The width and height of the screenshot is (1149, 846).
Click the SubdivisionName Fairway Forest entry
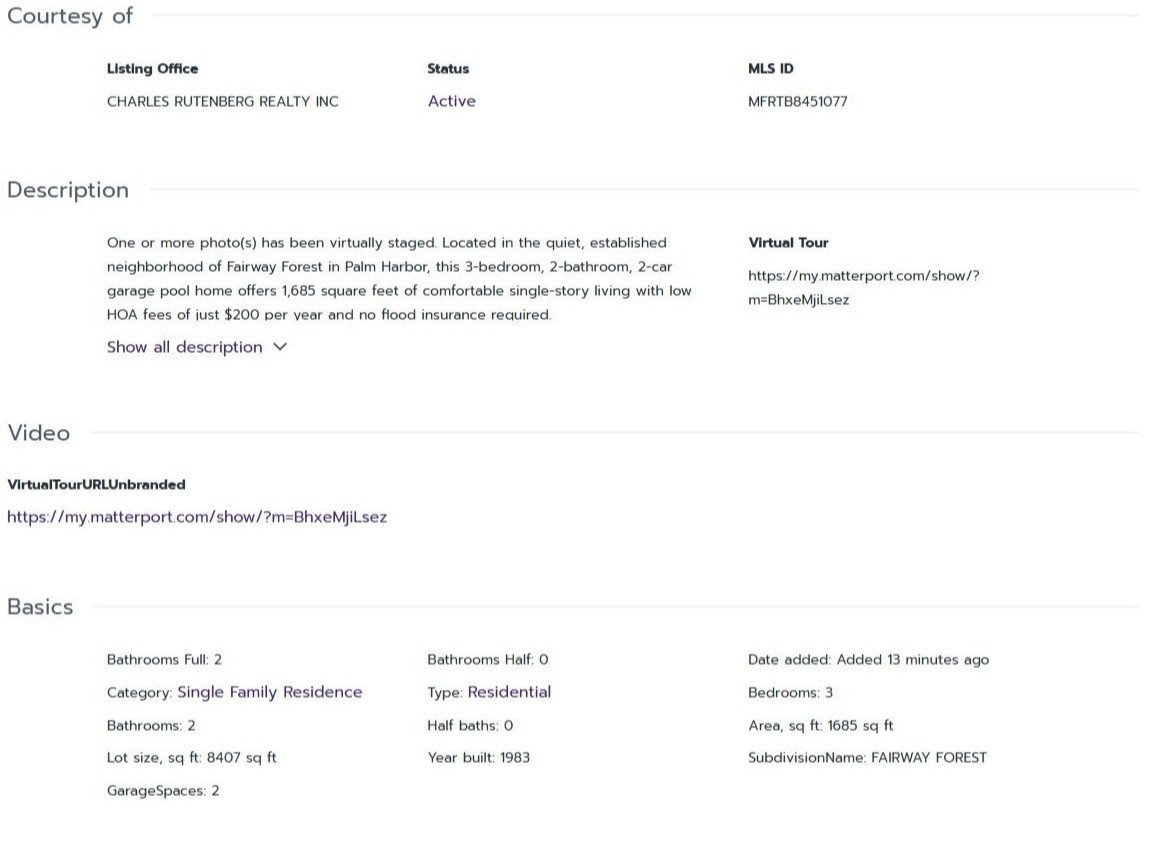coord(867,758)
